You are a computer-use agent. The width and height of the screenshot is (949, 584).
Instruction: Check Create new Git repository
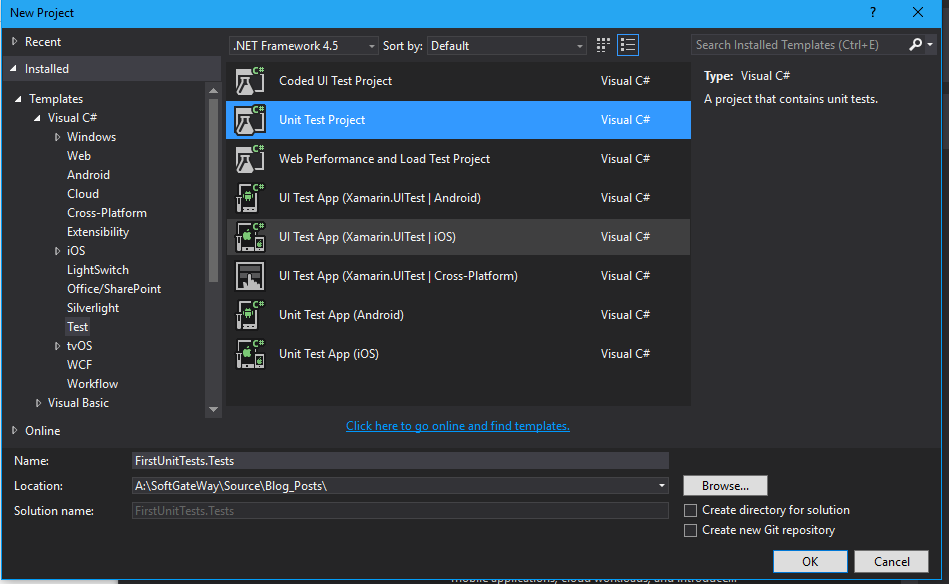pos(690,531)
